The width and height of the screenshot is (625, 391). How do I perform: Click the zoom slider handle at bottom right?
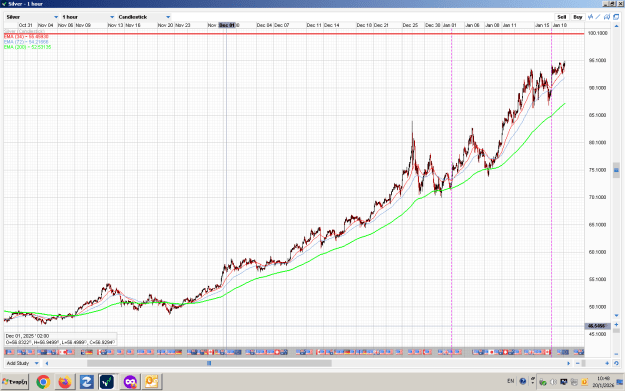click(584, 363)
